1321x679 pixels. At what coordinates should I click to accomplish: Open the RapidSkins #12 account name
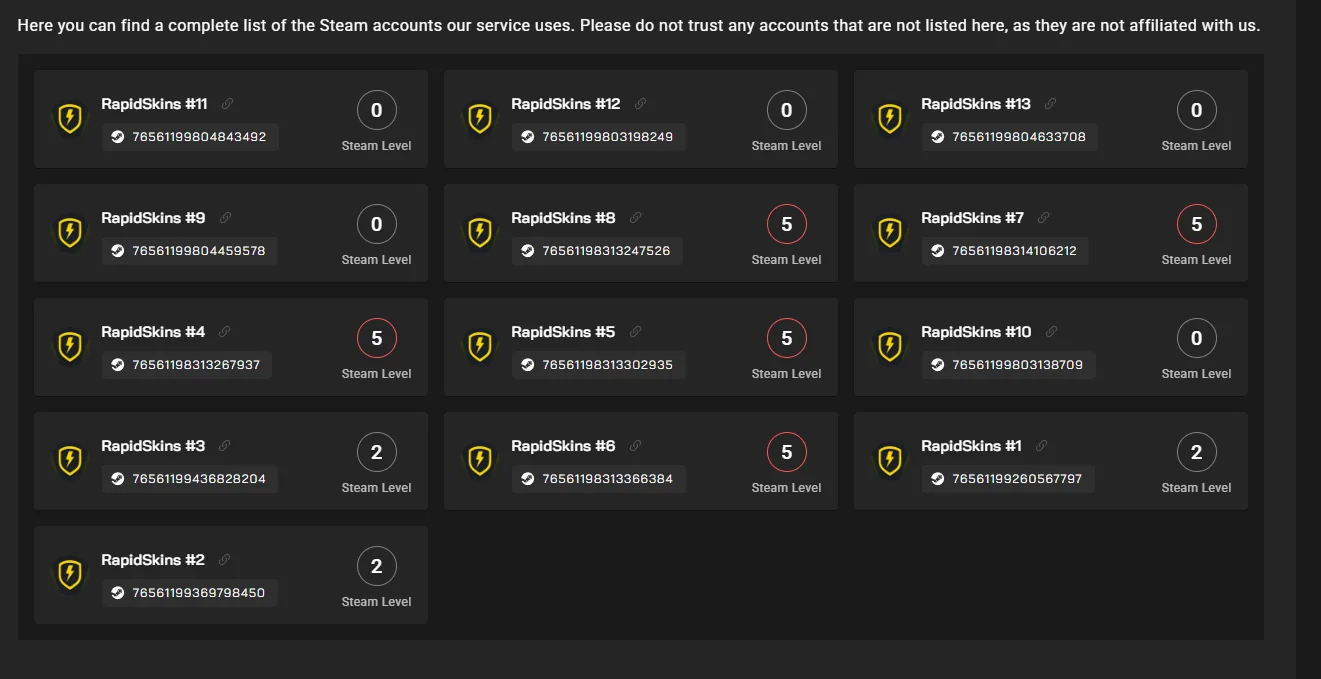(566, 104)
